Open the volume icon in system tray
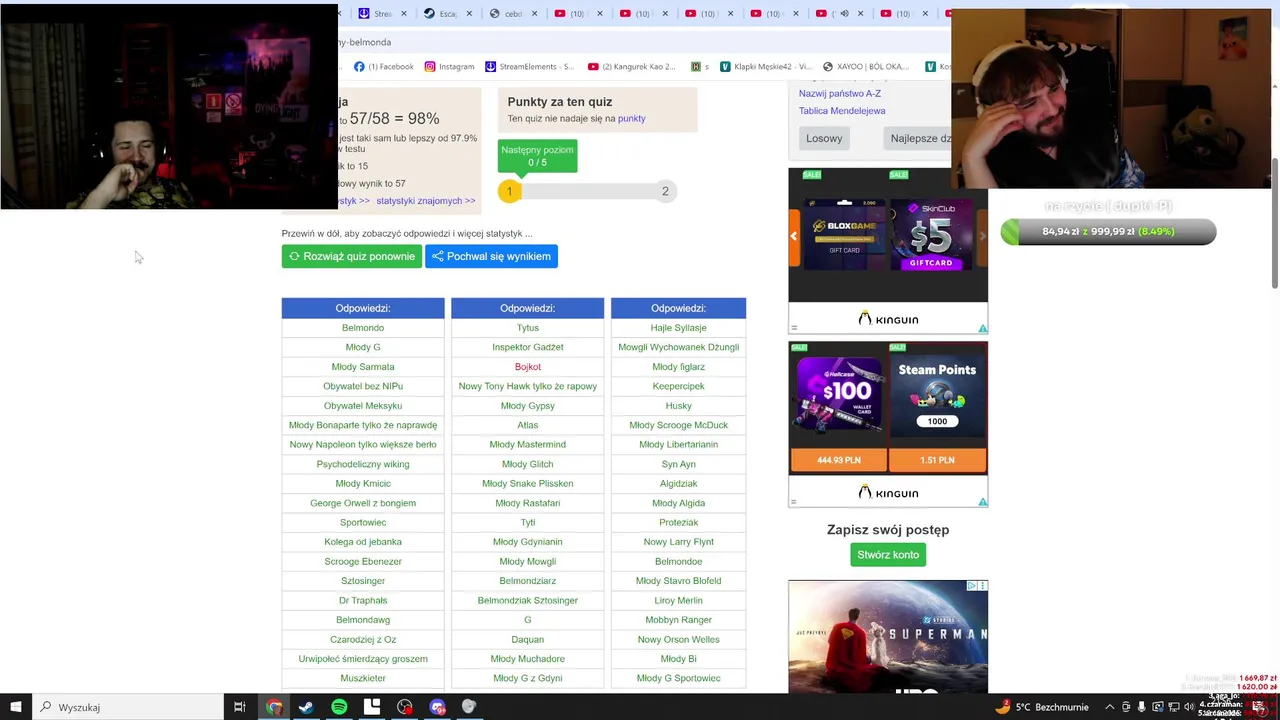Image resolution: width=1280 pixels, height=720 pixels. [x=1189, y=707]
